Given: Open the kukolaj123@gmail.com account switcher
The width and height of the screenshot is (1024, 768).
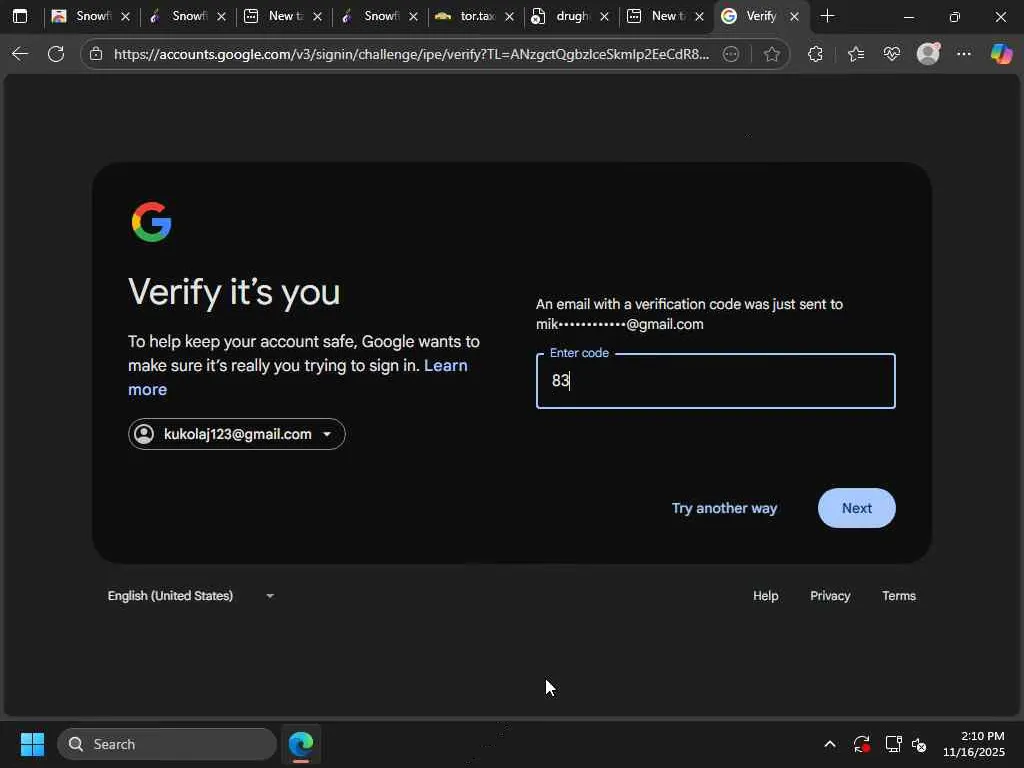Looking at the screenshot, I should [236, 434].
